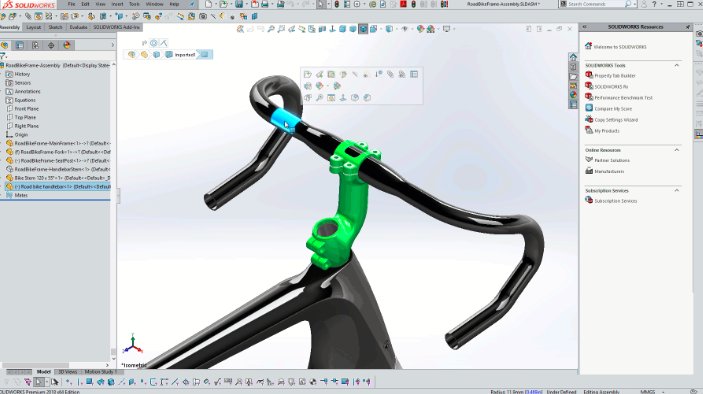The height and width of the screenshot is (394, 703).
Task: Open Appearances sphere icon in task pane tabs
Action: point(573,95)
